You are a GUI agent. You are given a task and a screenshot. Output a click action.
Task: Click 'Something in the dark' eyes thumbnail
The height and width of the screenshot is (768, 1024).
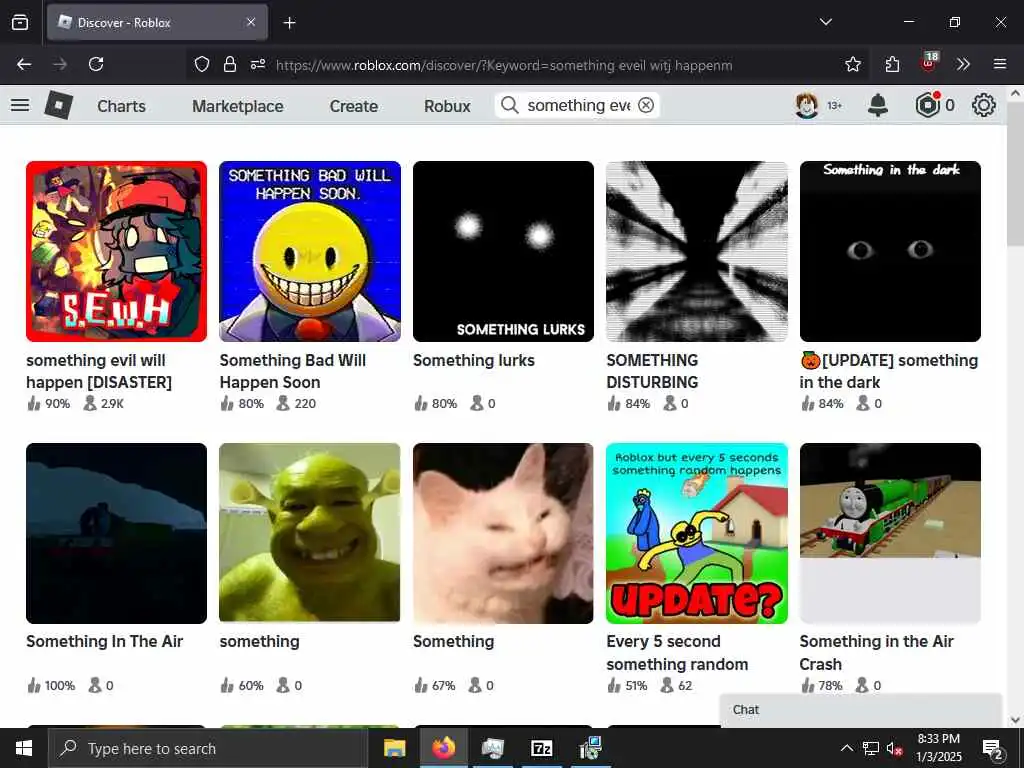pos(890,251)
